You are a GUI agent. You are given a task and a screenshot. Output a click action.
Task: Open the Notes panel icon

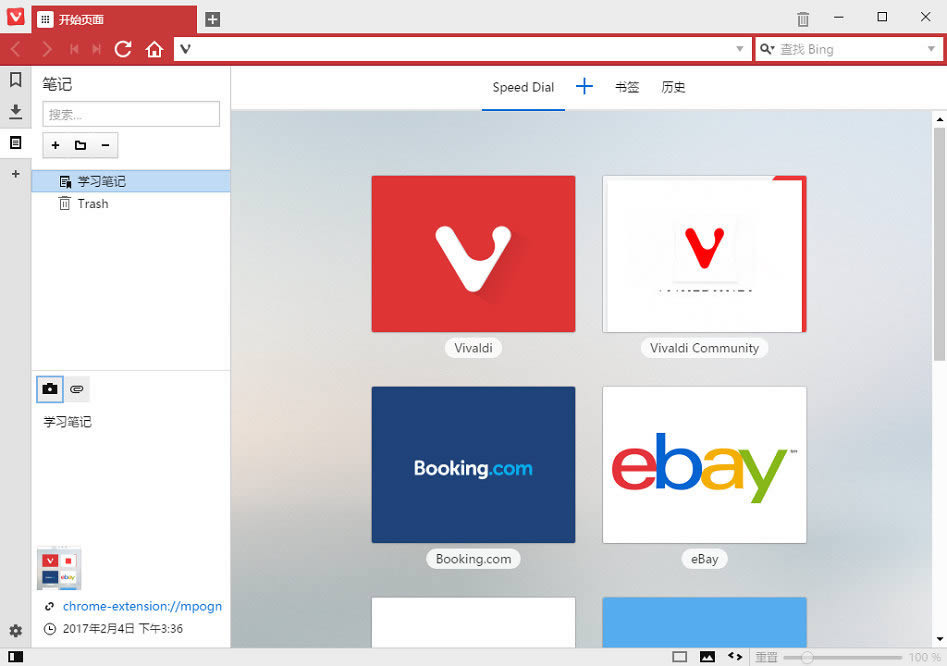tap(16, 142)
